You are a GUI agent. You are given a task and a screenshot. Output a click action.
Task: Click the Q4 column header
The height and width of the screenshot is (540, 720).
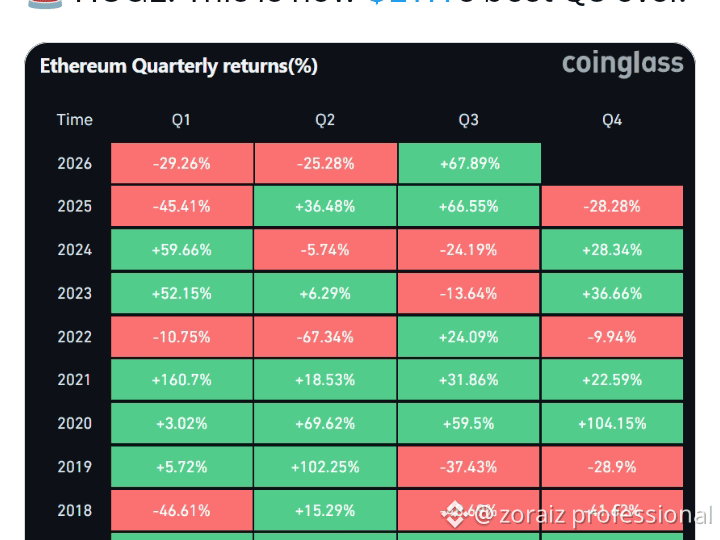612,120
